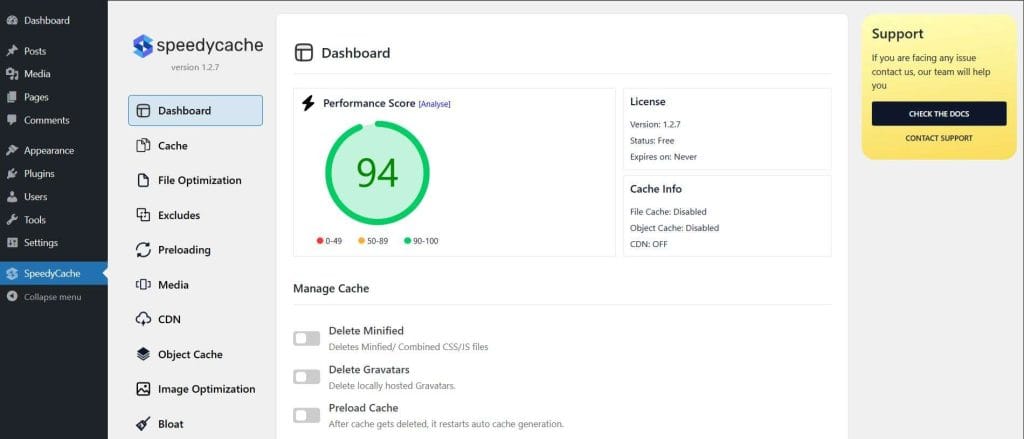Click the Media library icon in admin menu
The width and height of the screenshot is (1024, 439).
[x=12, y=74]
